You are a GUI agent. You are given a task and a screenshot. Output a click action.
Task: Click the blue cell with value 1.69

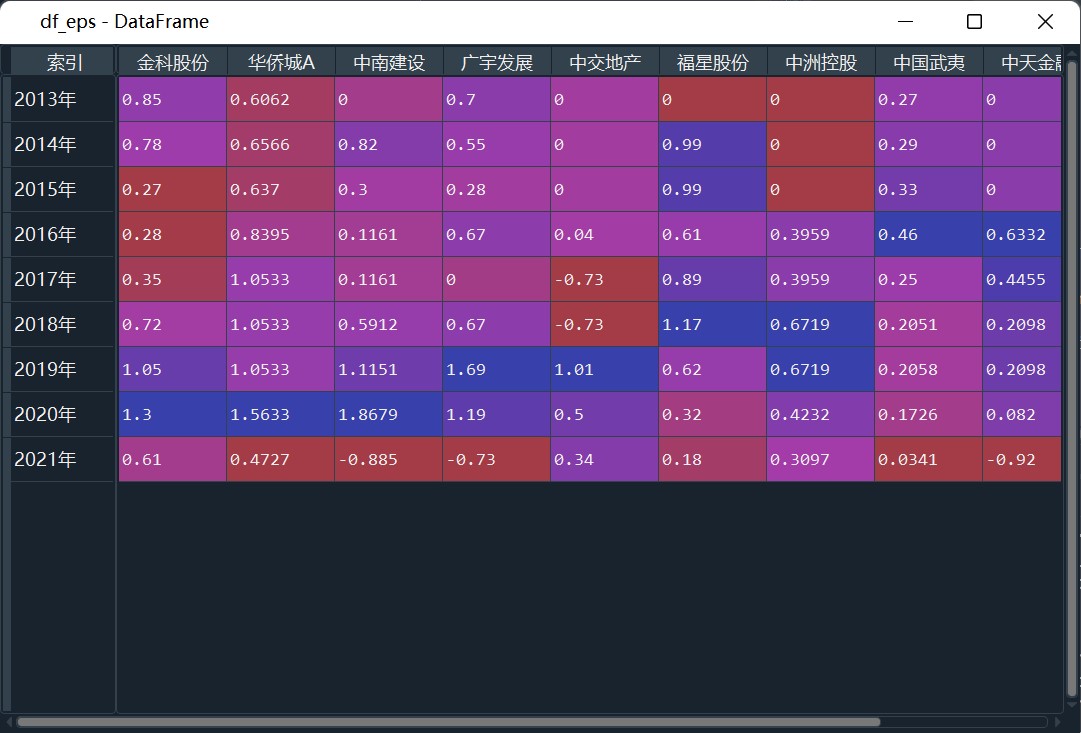pos(497,369)
